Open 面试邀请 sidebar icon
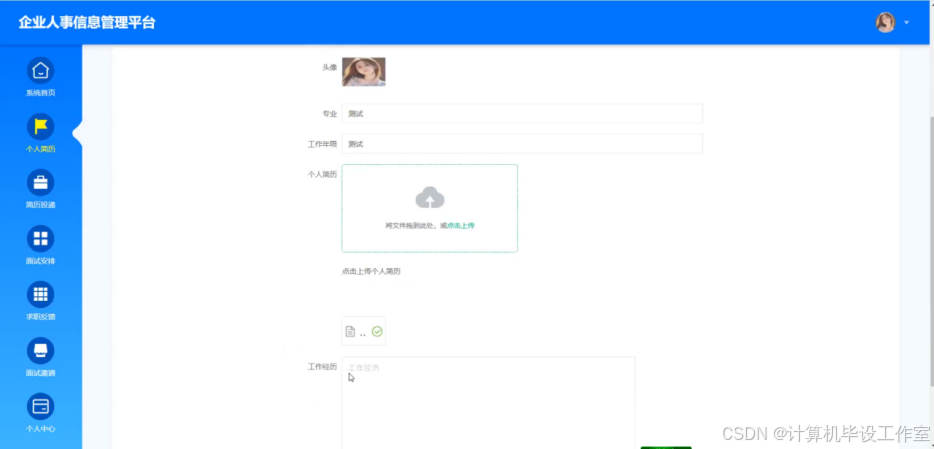Screen dimensions: 934x449 (41, 351)
